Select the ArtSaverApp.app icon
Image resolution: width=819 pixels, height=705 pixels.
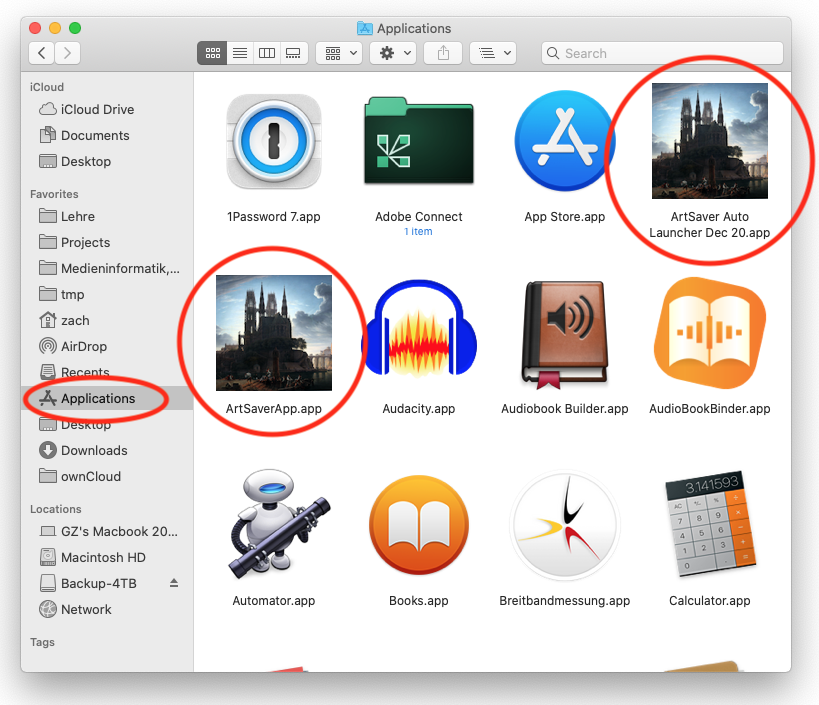tap(274, 333)
